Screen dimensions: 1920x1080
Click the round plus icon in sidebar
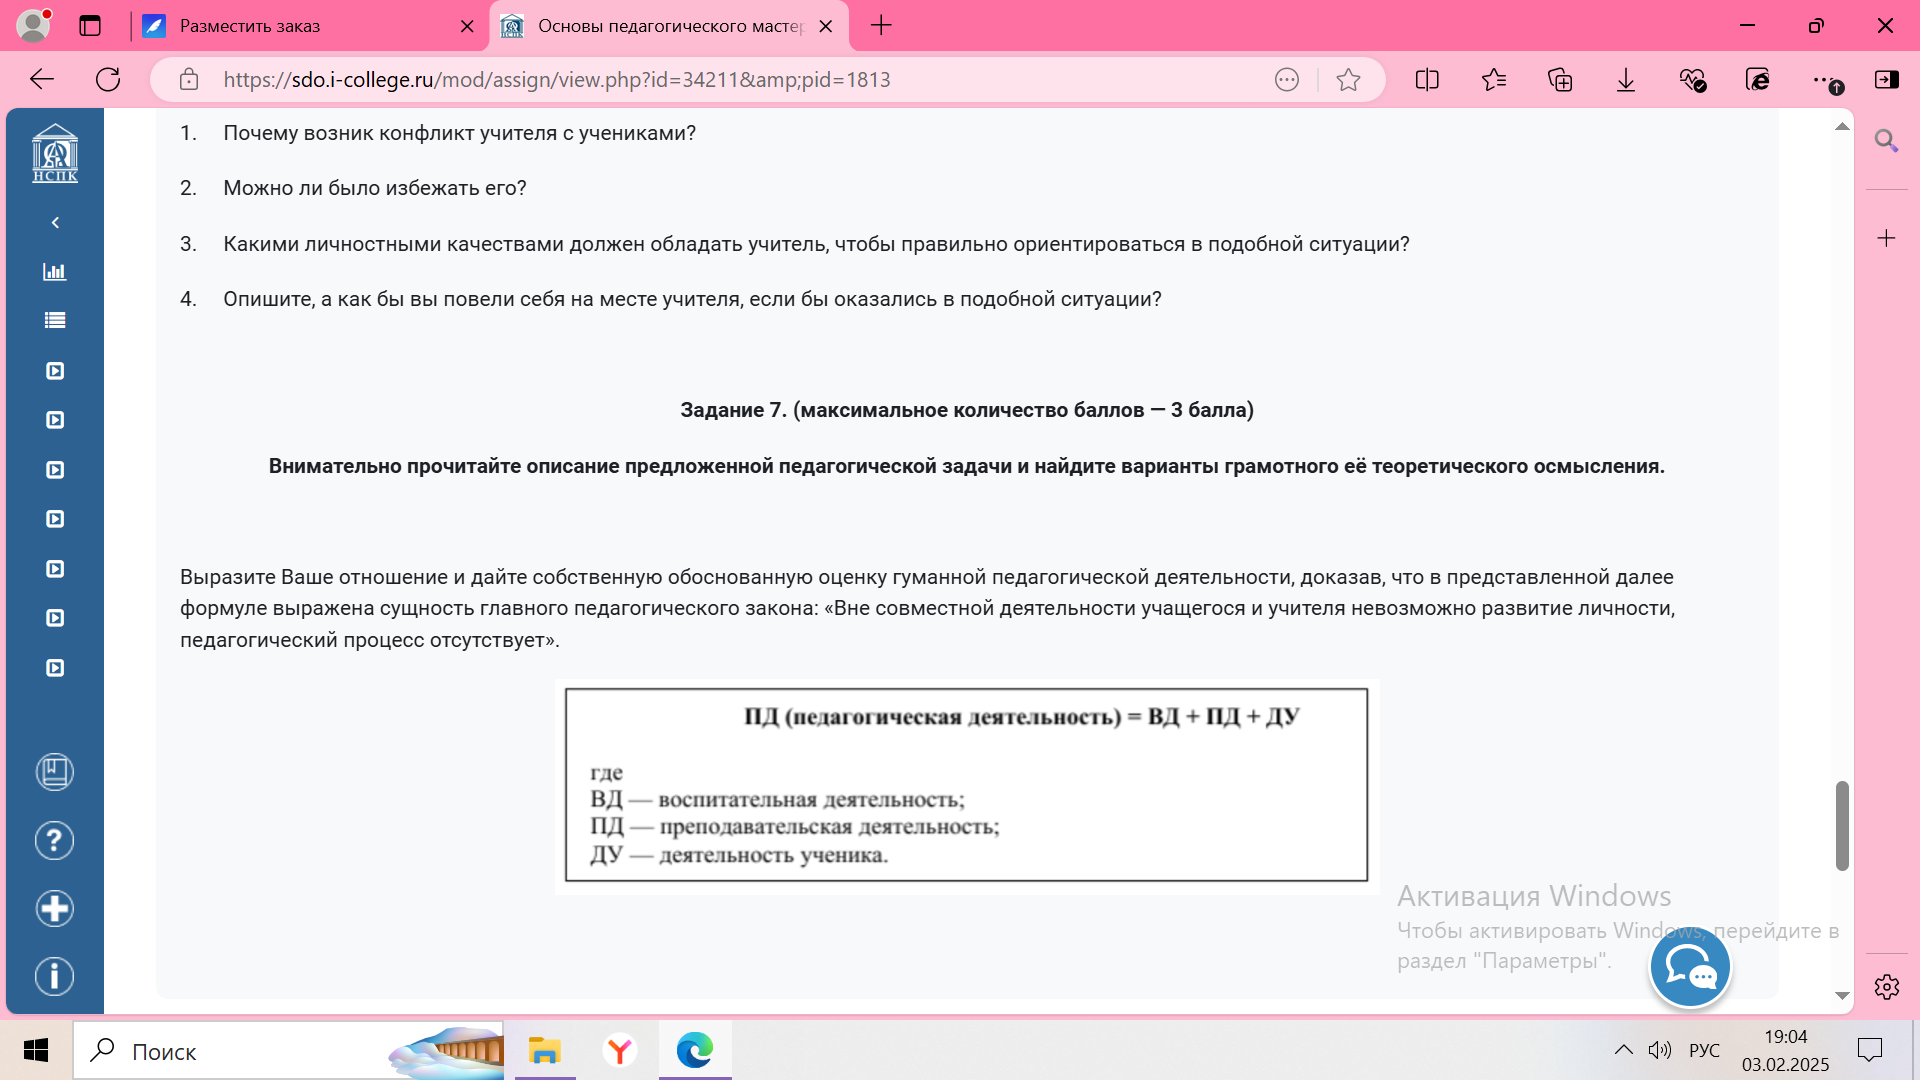(55, 909)
